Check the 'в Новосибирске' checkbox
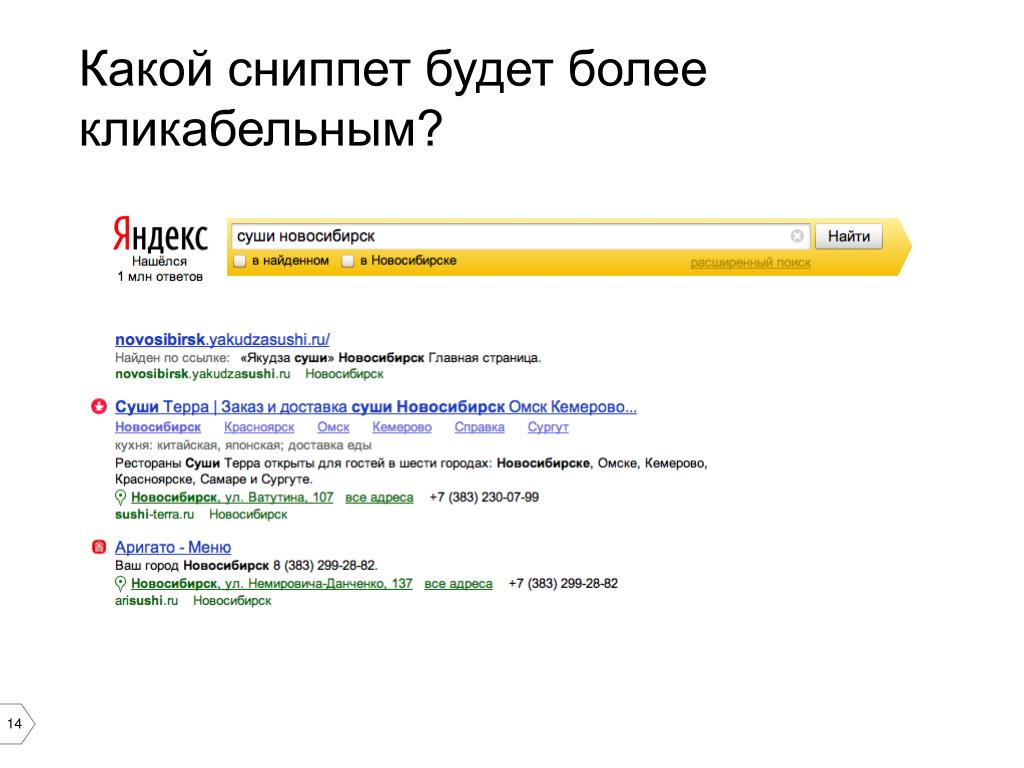Image resolution: width=1024 pixels, height=768 pixels. (348, 261)
